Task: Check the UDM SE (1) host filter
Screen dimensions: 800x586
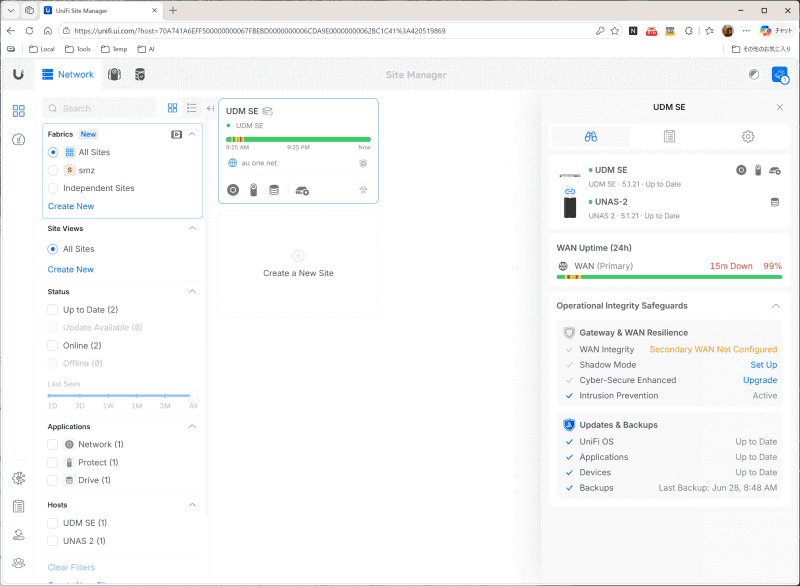Action: (53, 523)
